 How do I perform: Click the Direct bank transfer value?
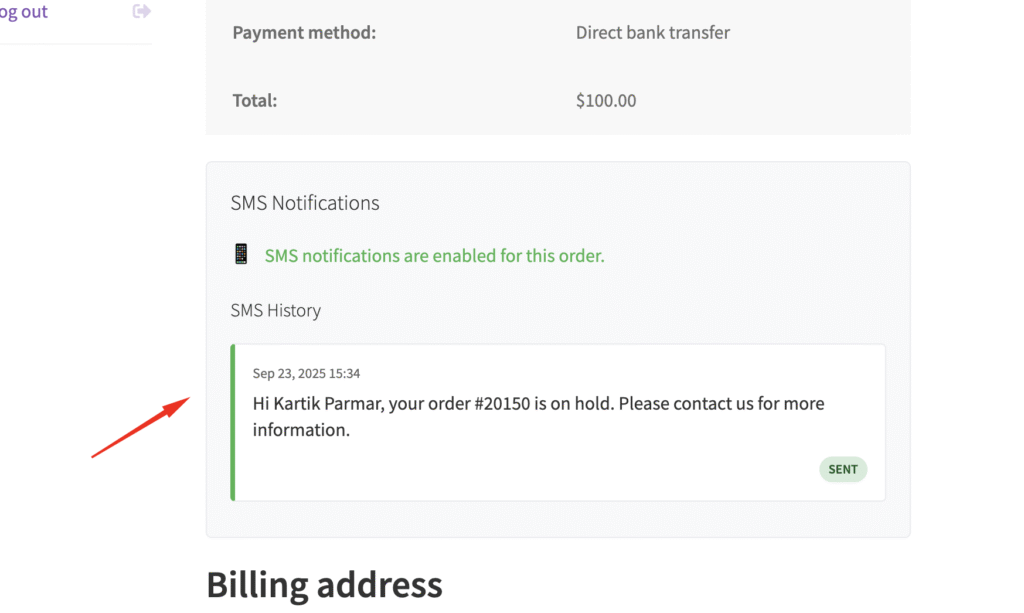click(652, 33)
